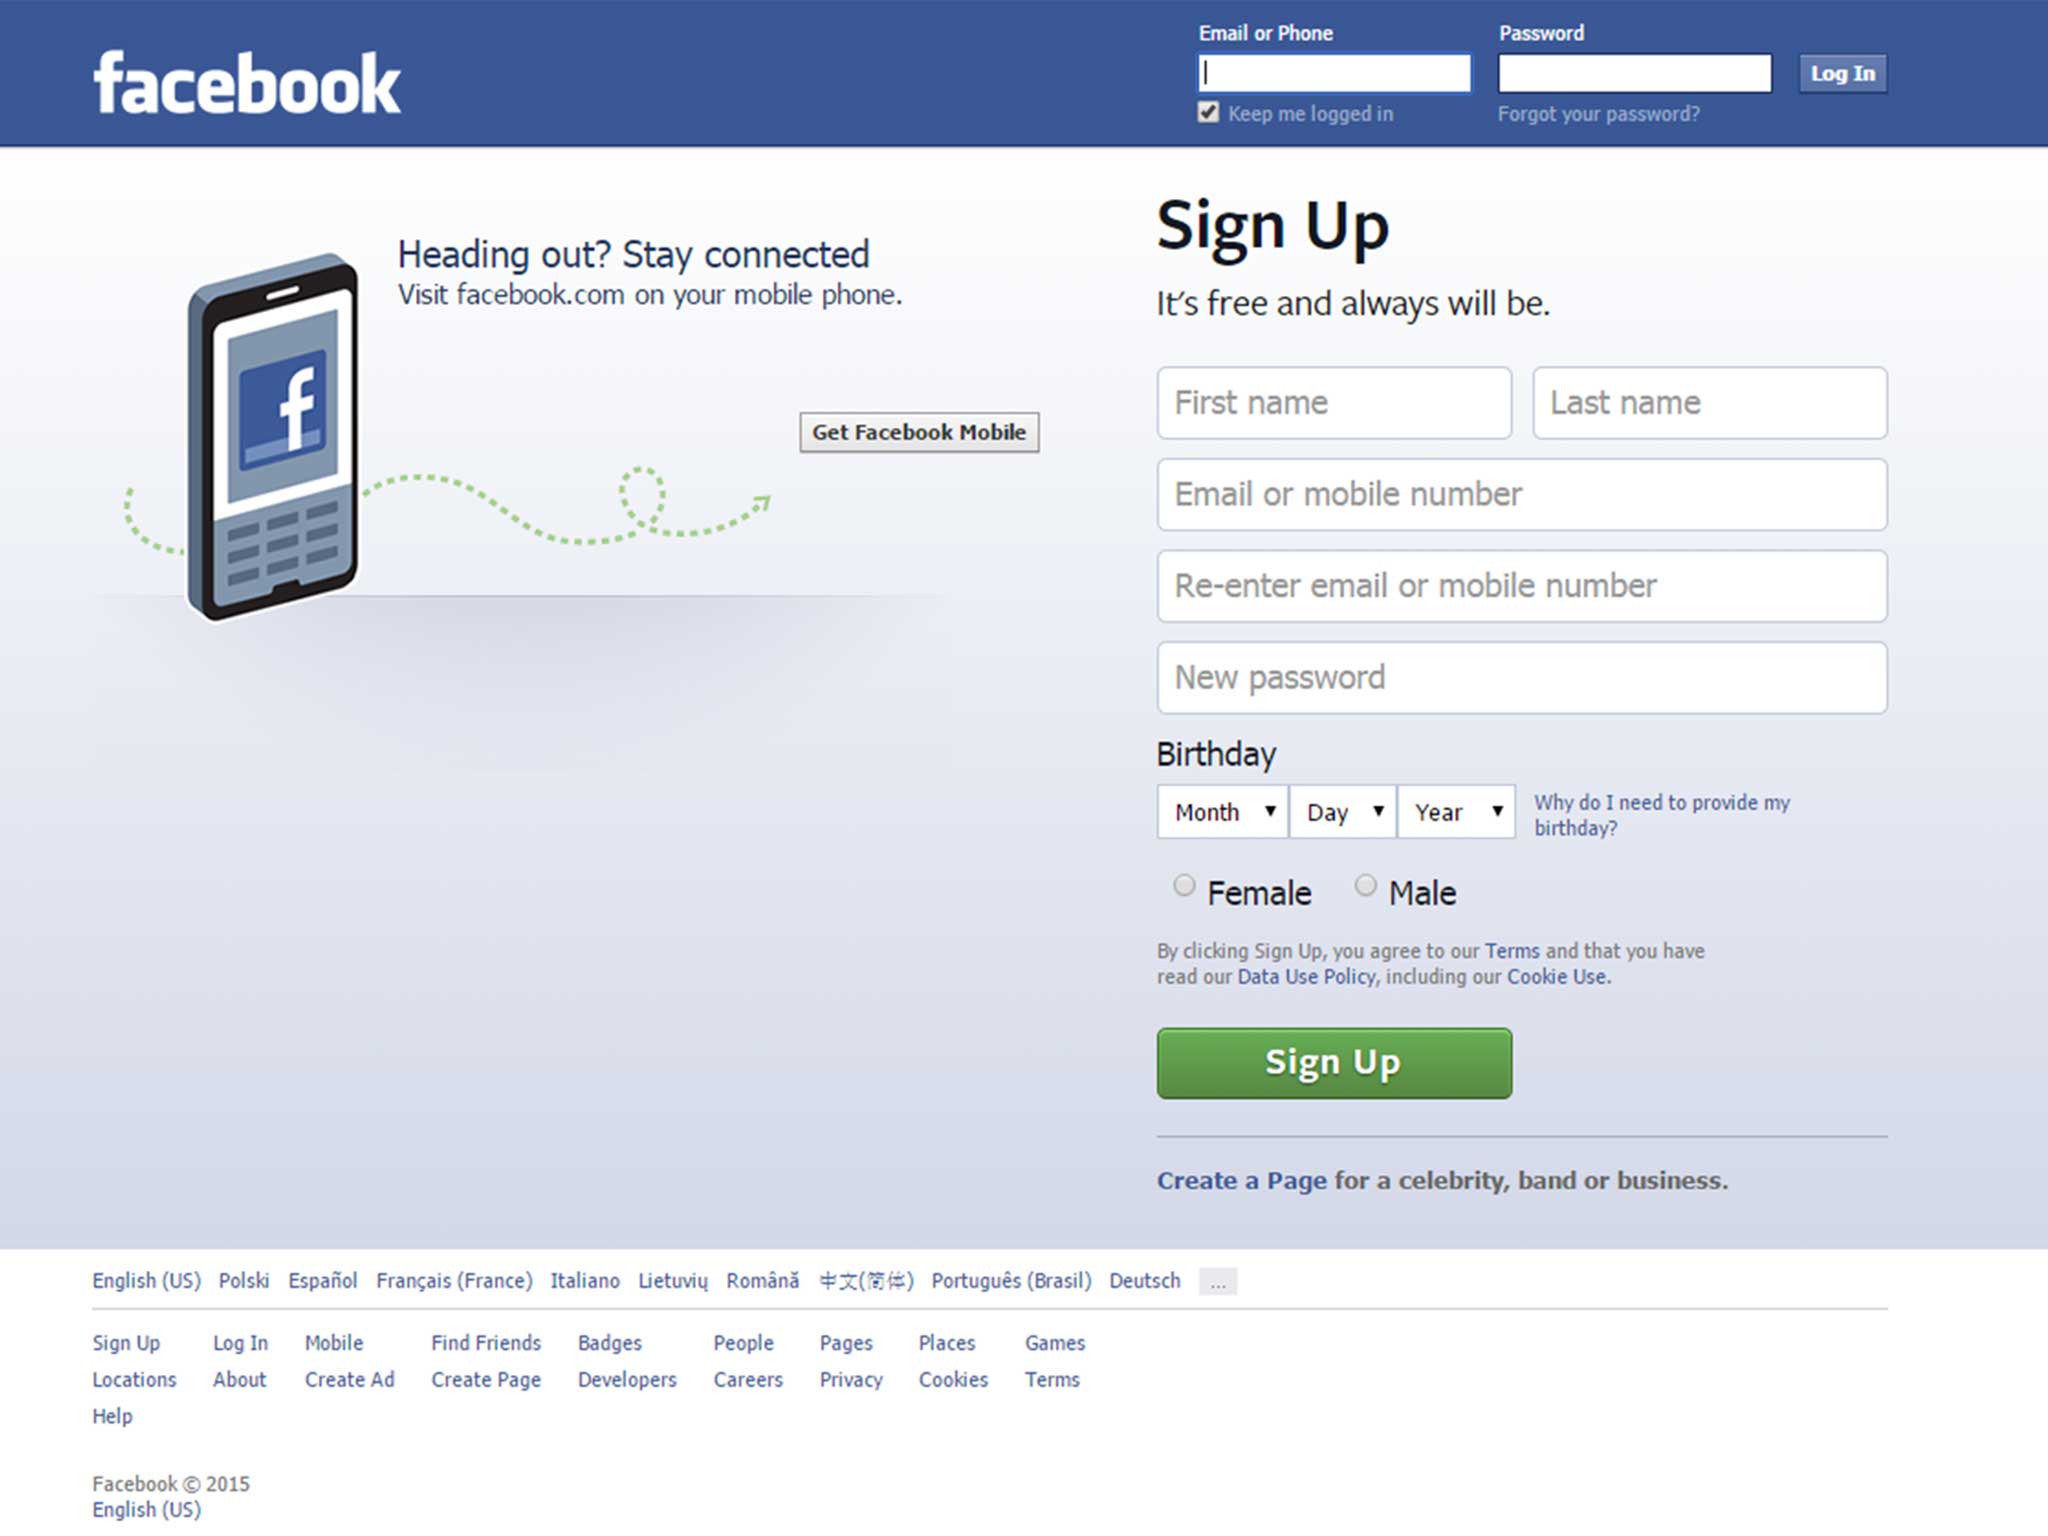Click the 'Sign Up' footer menu link
Viewport: 2048px width, 1536px height.
click(x=124, y=1341)
